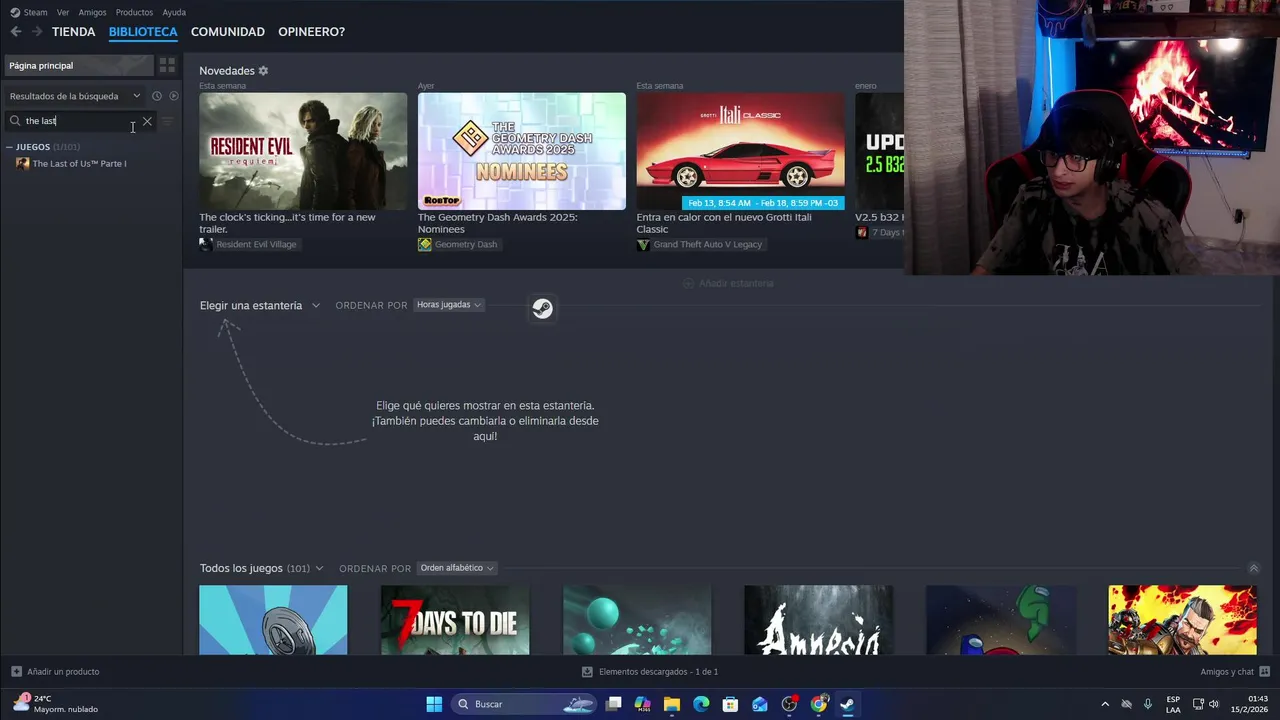
Task: Click the Resident Evil Village game link
Action: click(256, 244)
